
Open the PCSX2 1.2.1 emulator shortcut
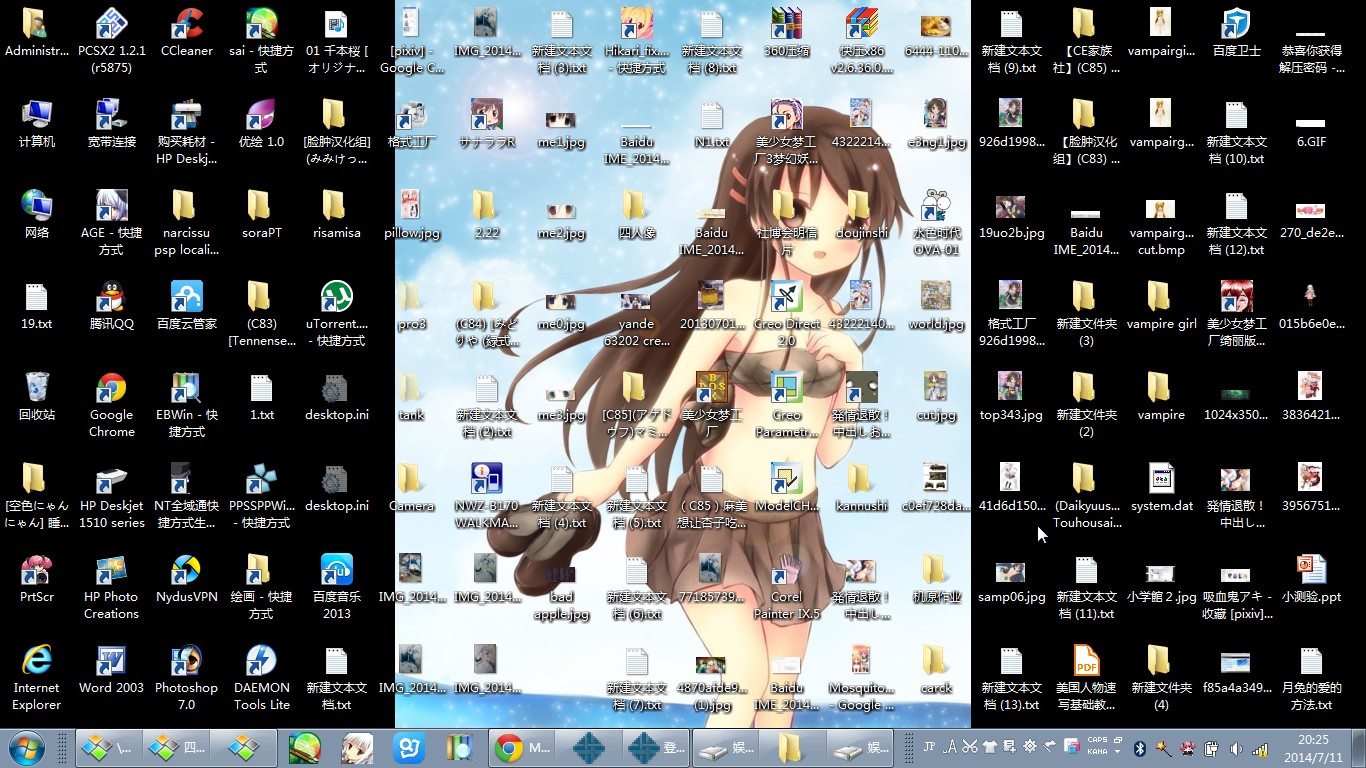pyautogui.click(x=111, y=22)
